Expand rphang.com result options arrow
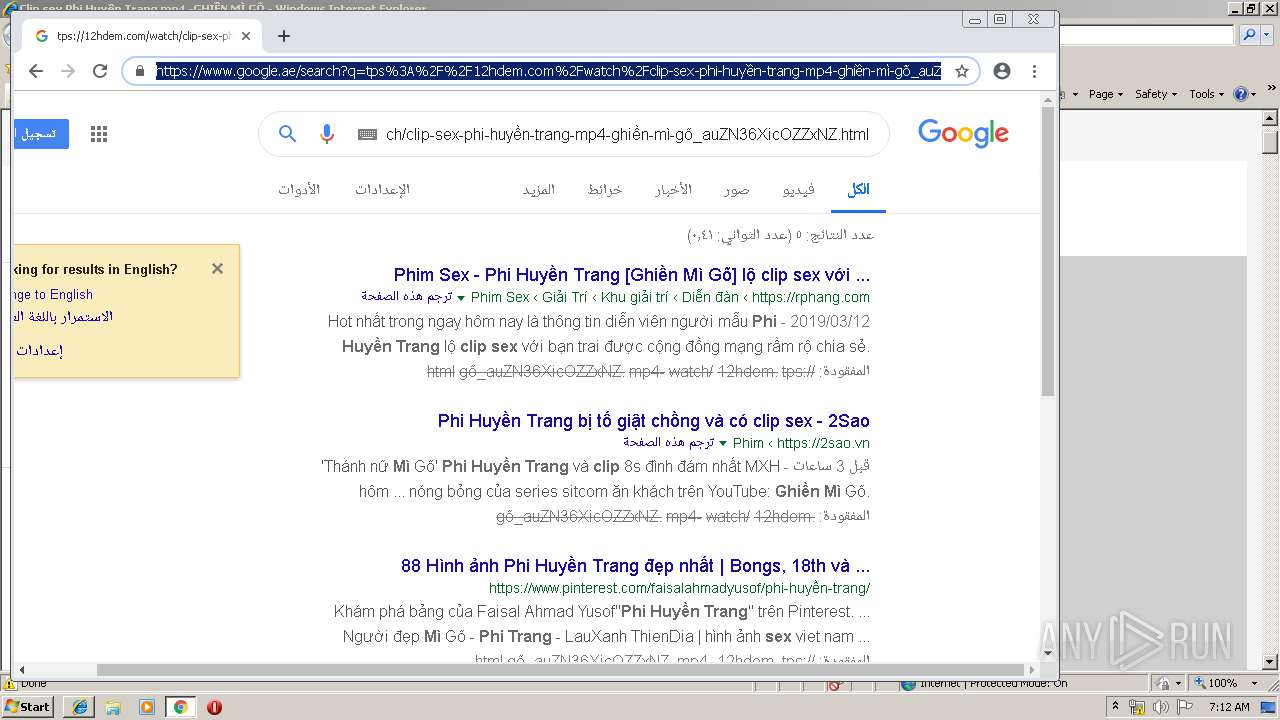This screenshot has height=720, width=1280. click(461, 298)
